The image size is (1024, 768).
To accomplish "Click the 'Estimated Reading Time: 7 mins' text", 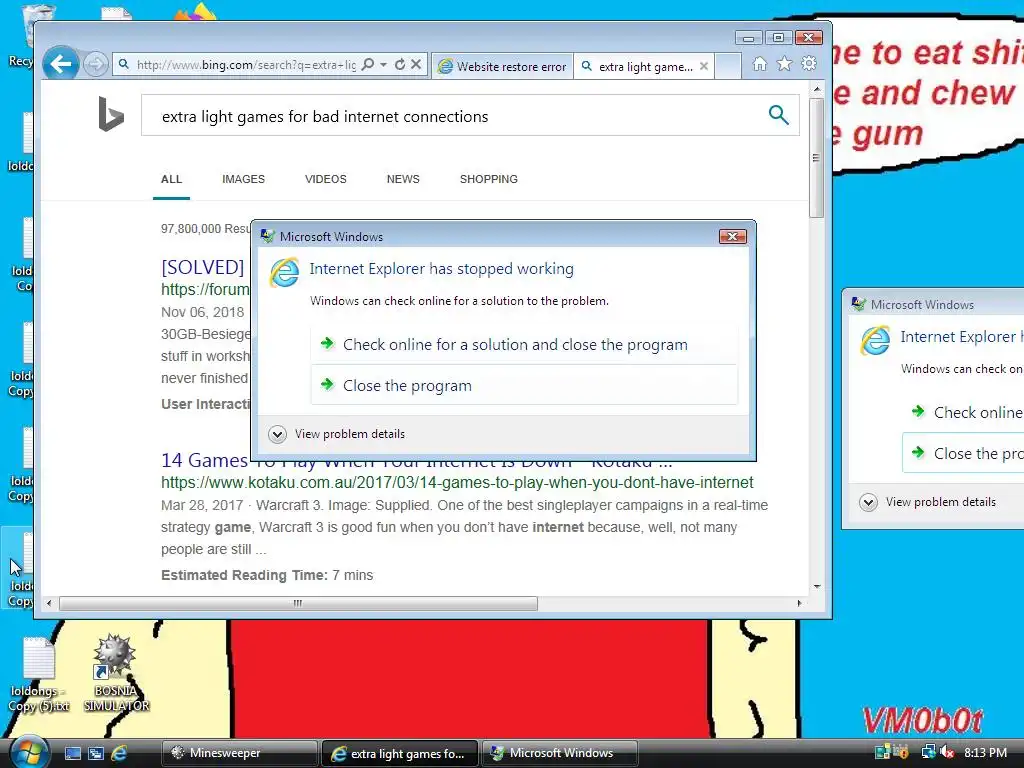I will click(x=267, y=575).
